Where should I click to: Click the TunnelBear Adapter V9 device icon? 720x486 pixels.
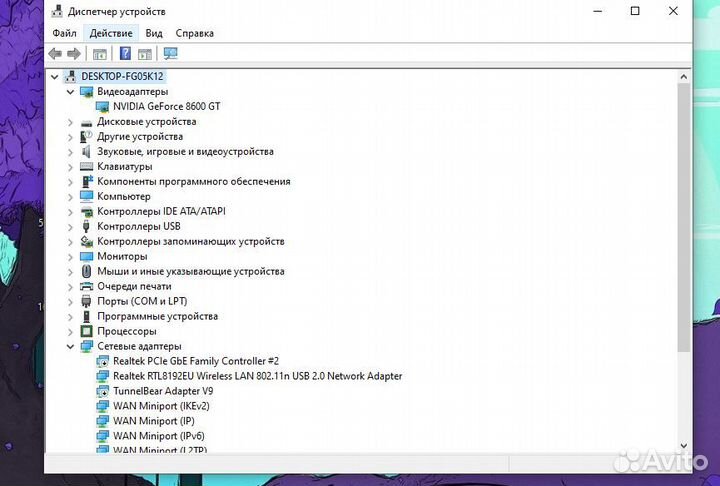pos(102,391)
